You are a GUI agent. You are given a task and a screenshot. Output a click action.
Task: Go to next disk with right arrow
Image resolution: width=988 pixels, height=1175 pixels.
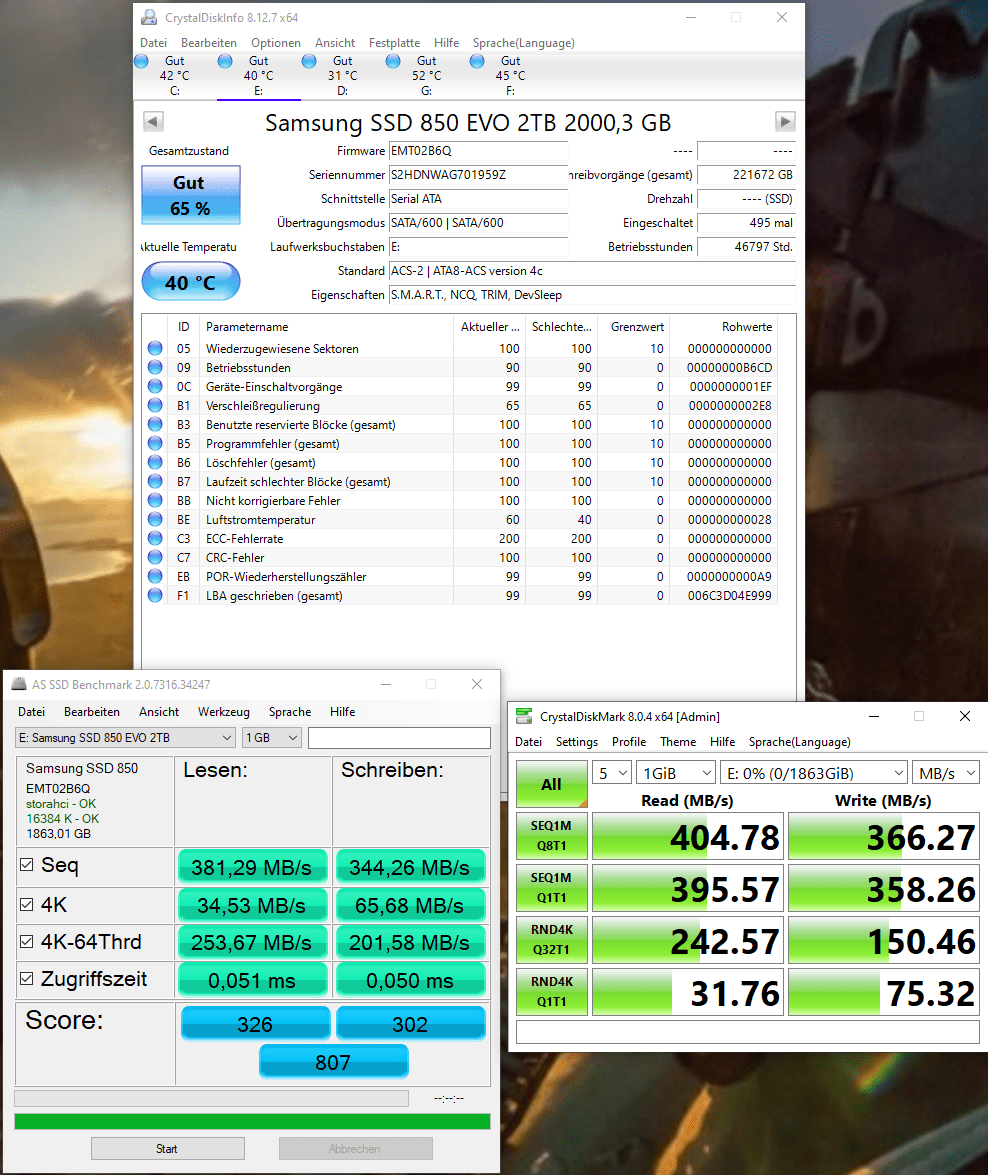tap(785, 121)
